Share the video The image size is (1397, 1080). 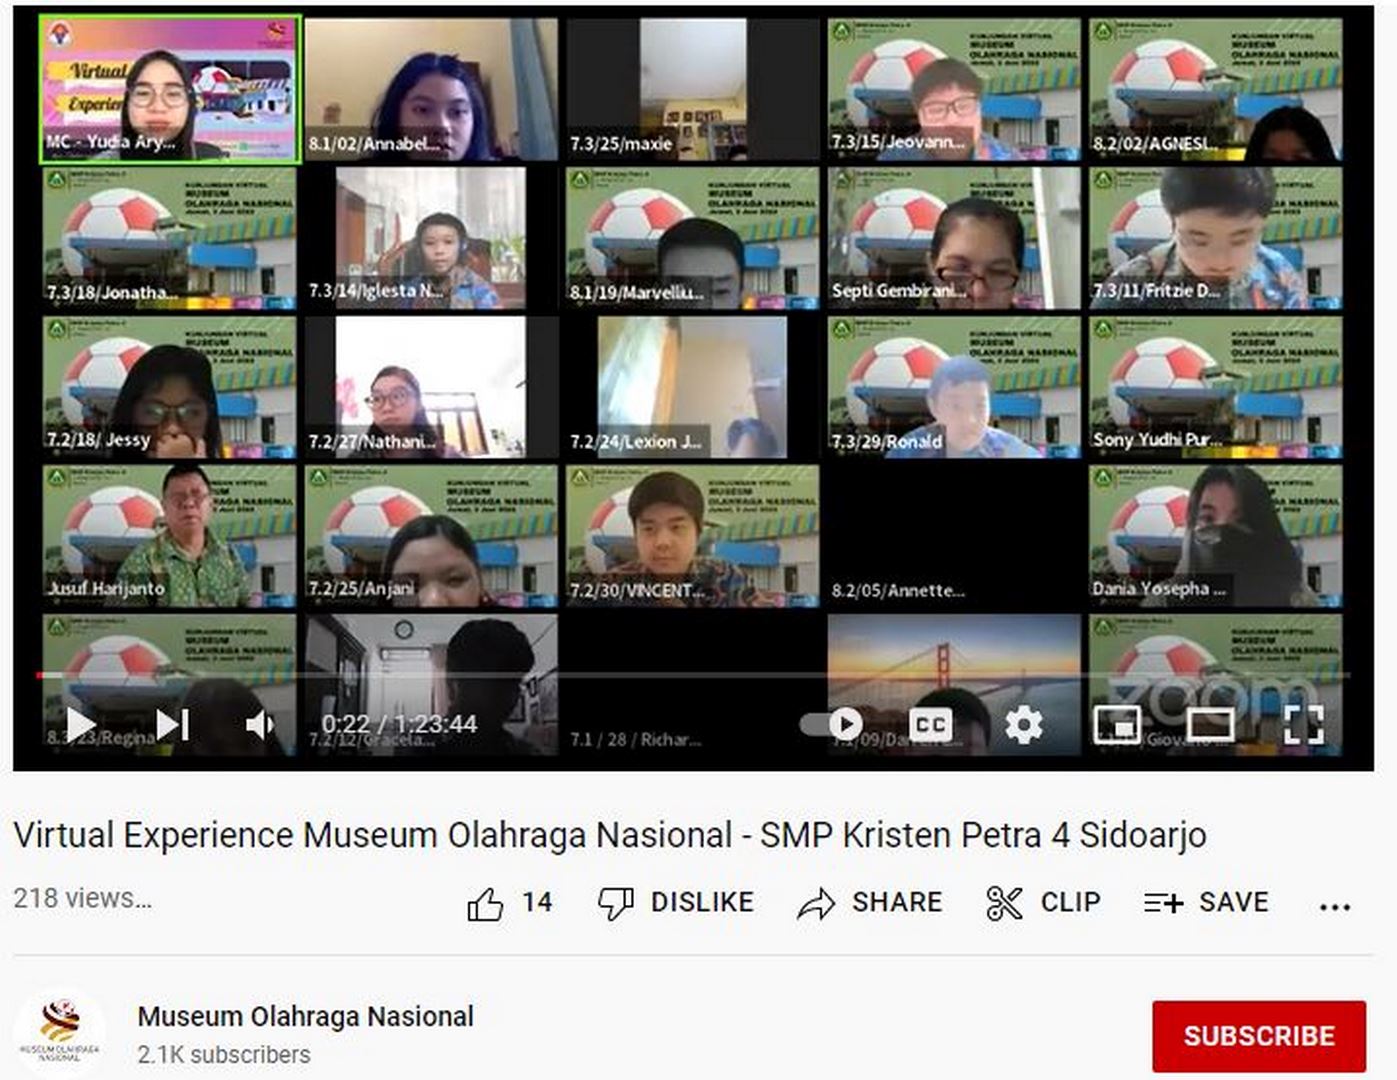click(x=869, y=903)
